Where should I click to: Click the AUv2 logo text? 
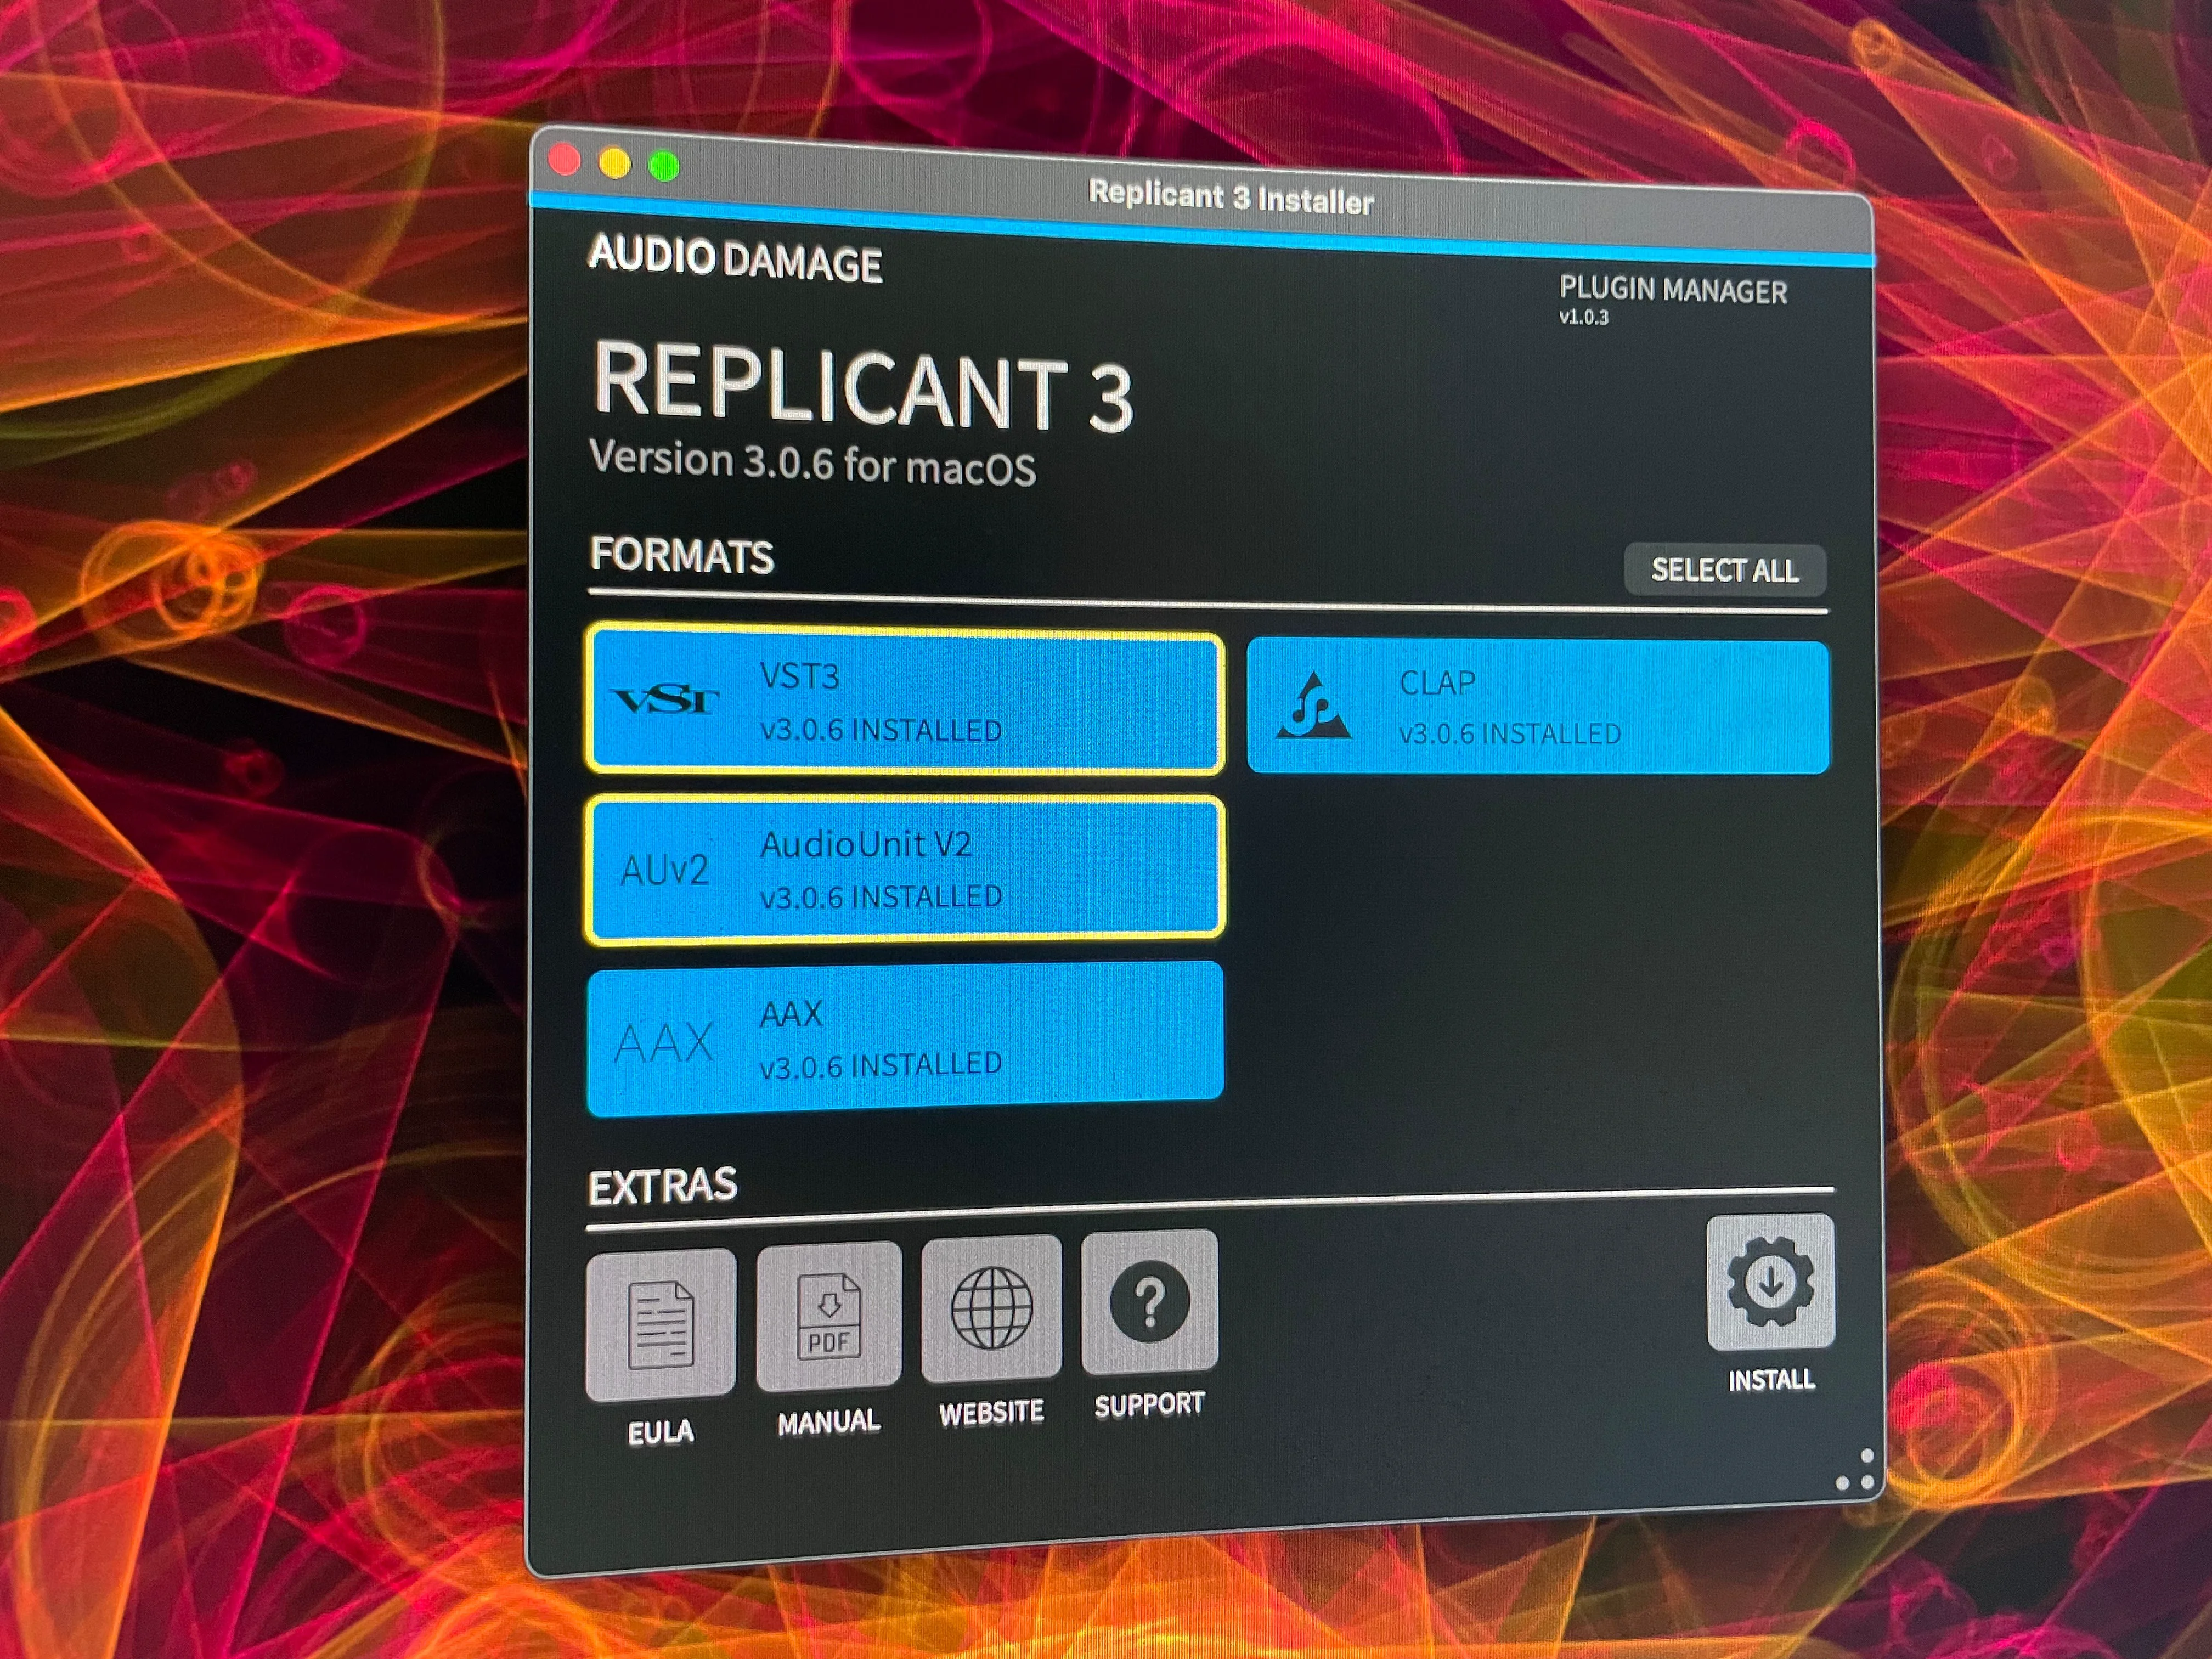click(x=664, y=870)
